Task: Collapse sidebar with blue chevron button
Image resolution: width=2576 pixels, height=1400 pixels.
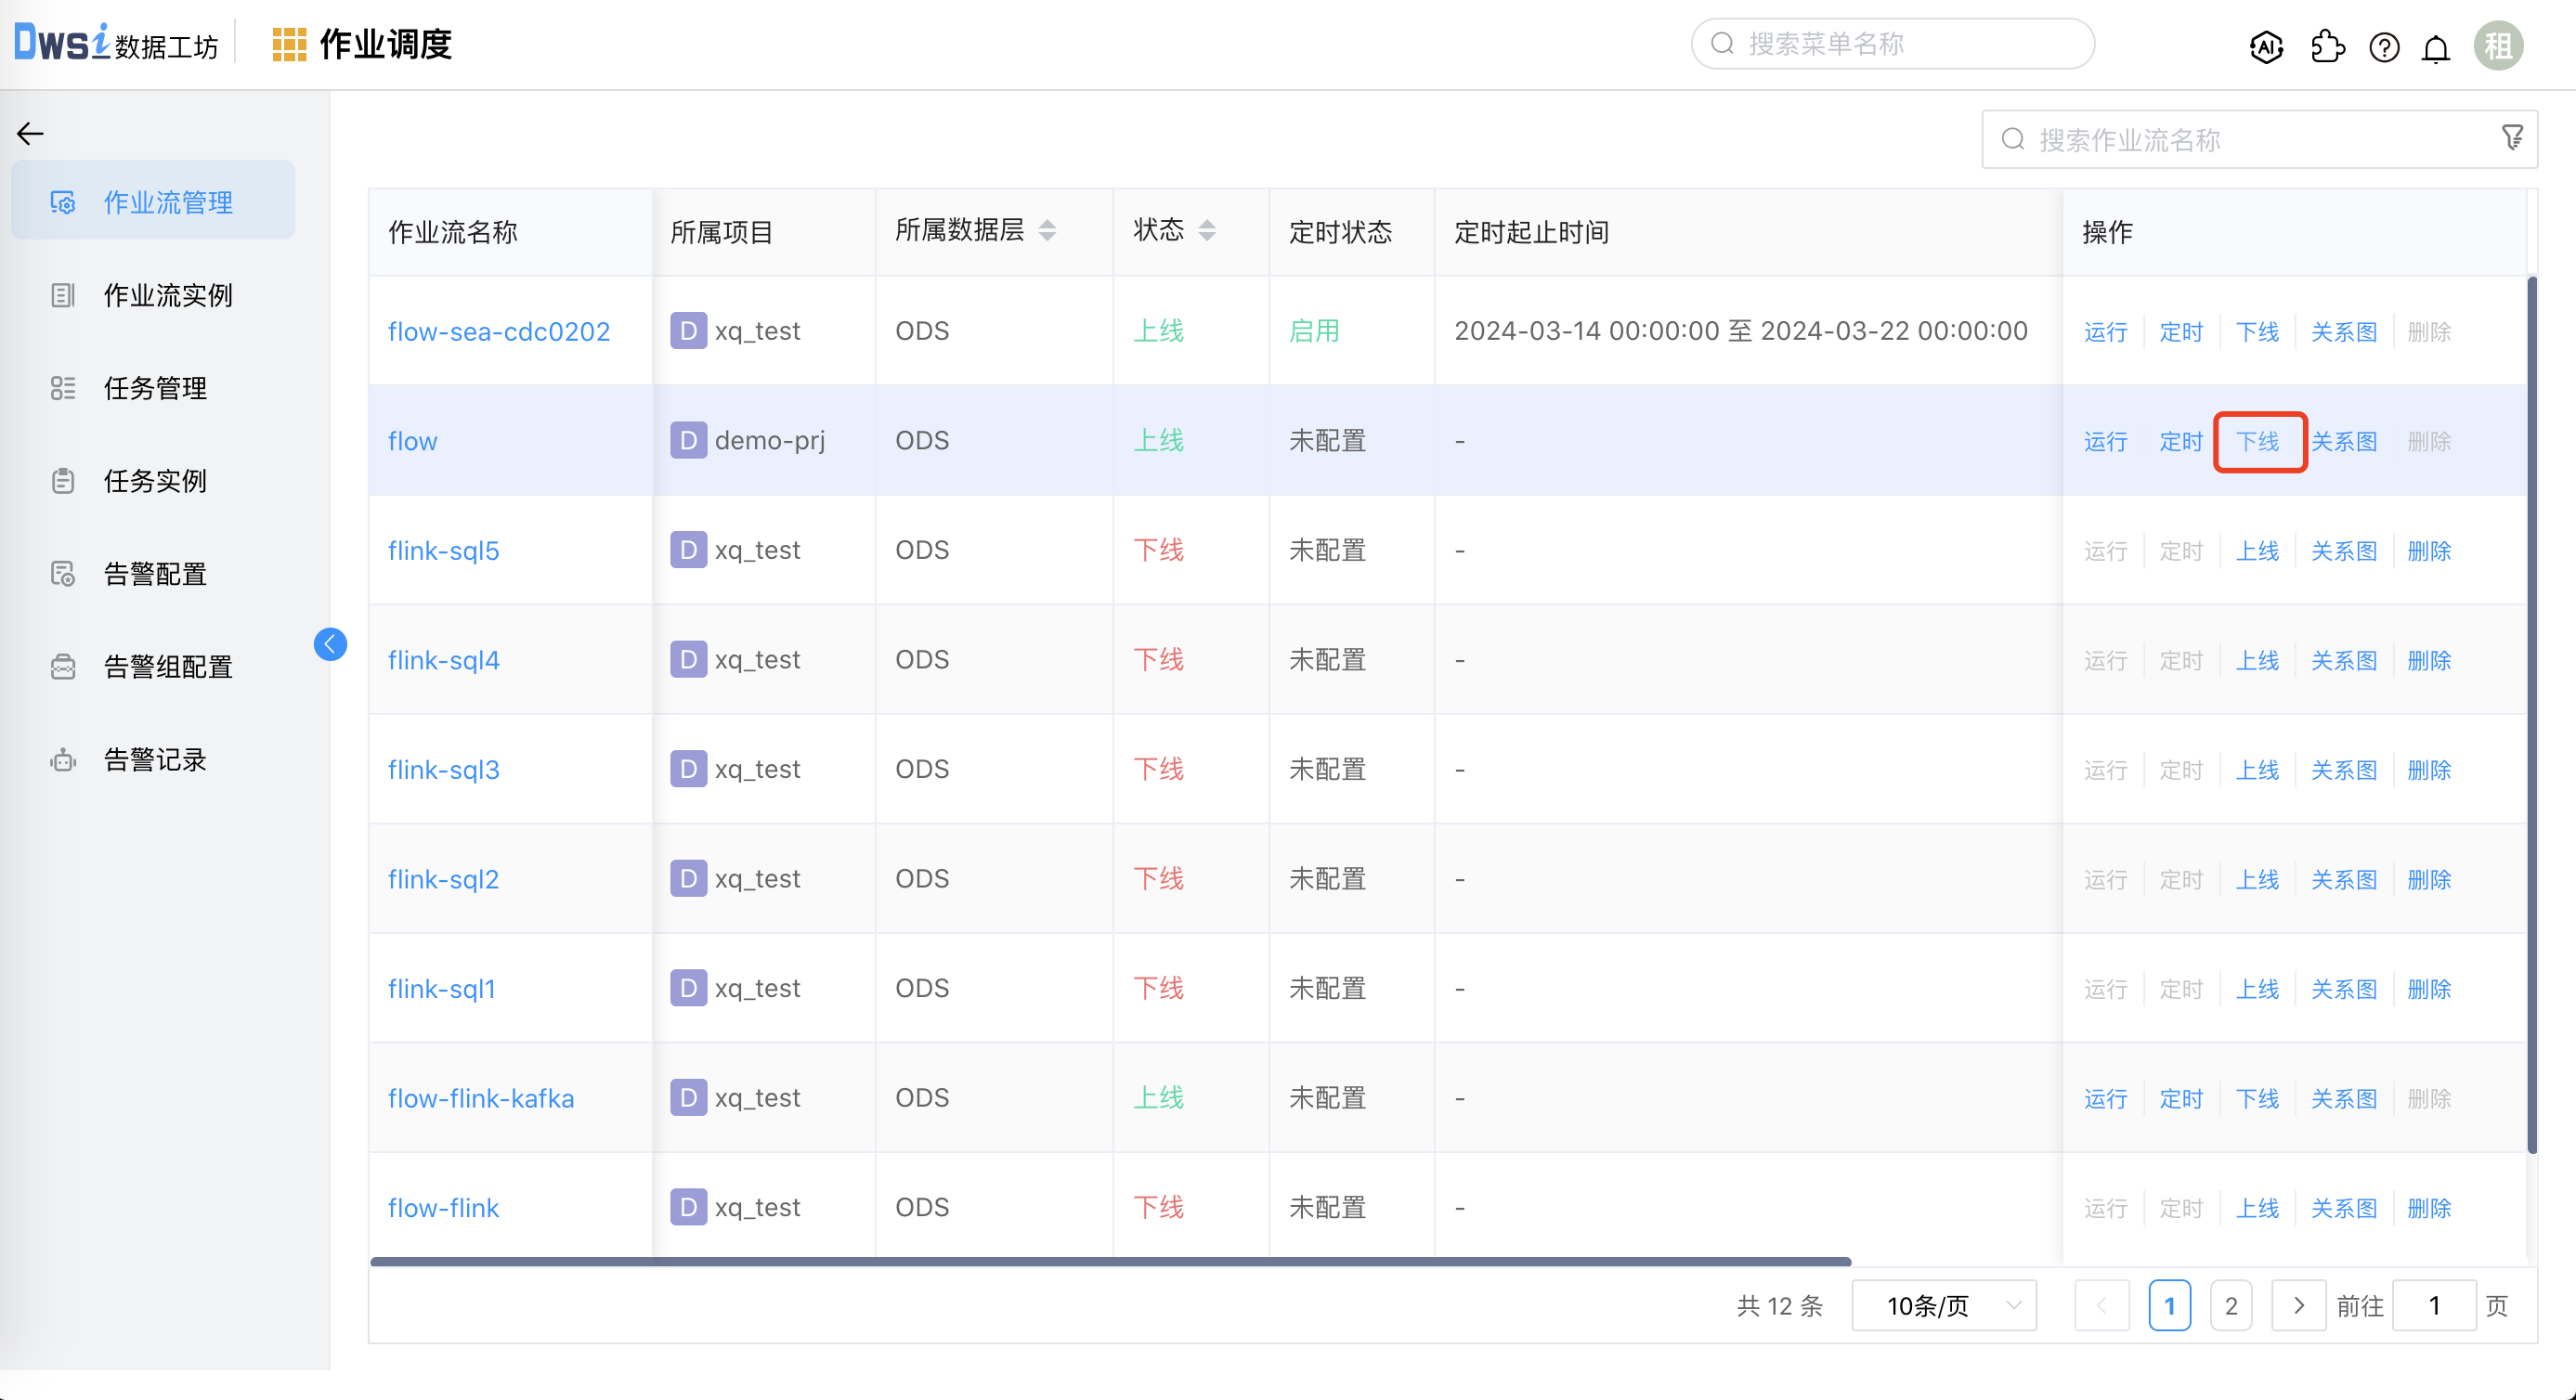Action: point(330,644)
